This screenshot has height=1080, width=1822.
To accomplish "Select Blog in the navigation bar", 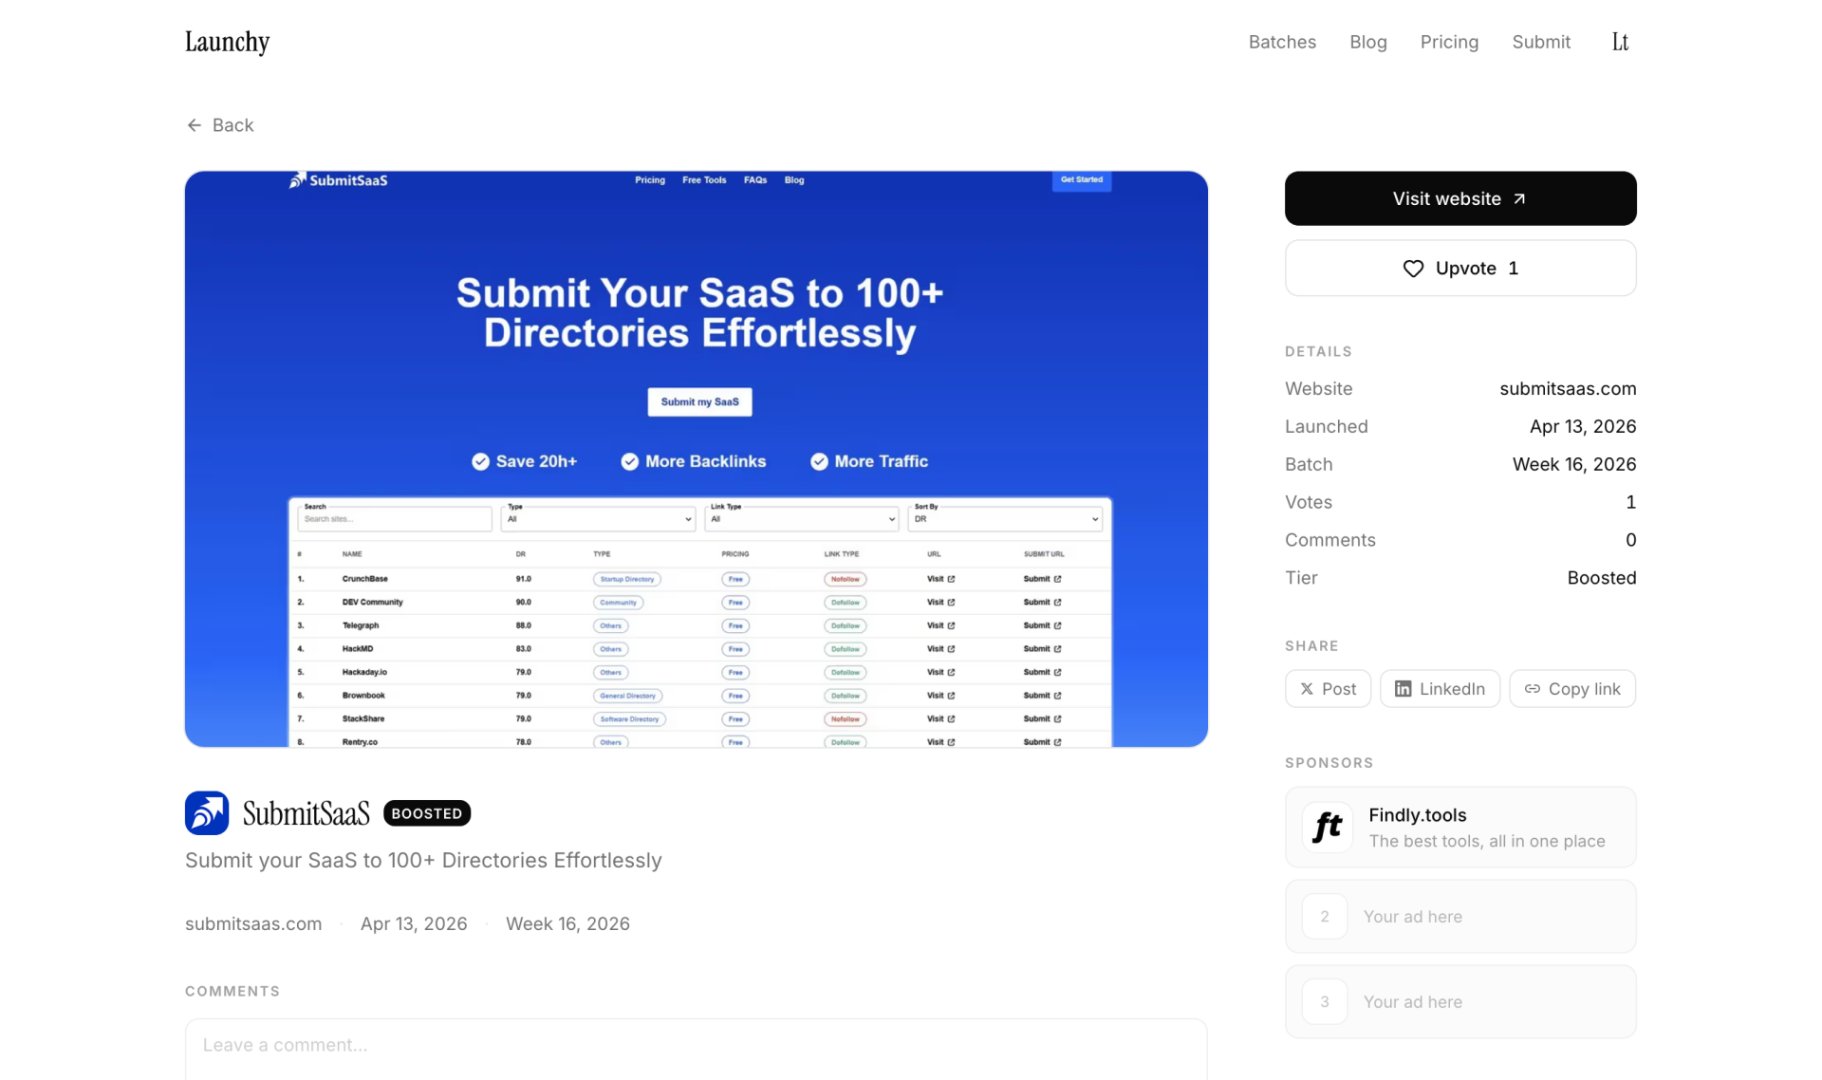I will [1368, 41].
